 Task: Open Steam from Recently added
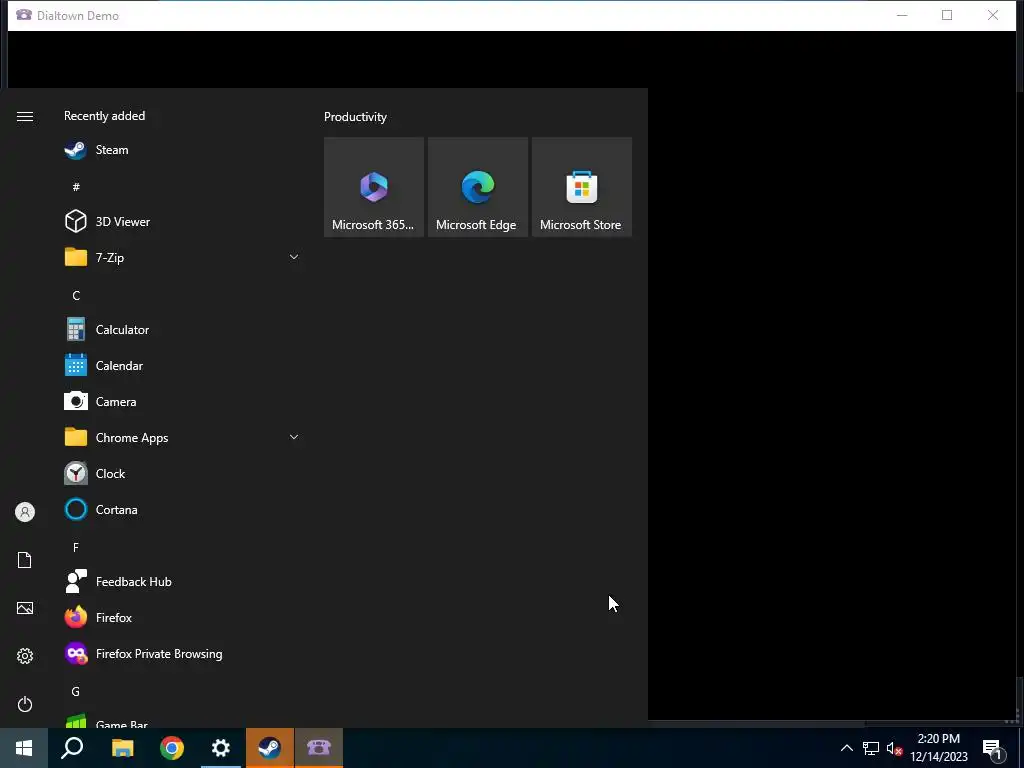pyautogui.click(x=182, y=150)
